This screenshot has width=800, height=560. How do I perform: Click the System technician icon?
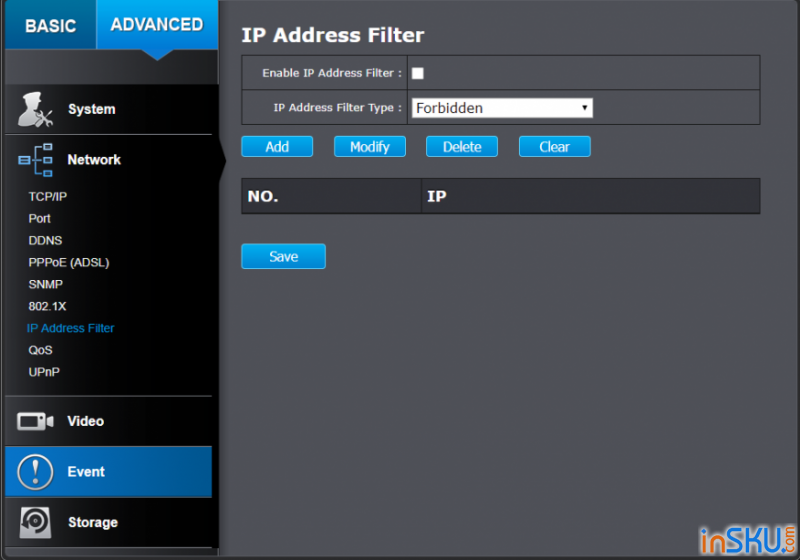click(x=35, y=109)
